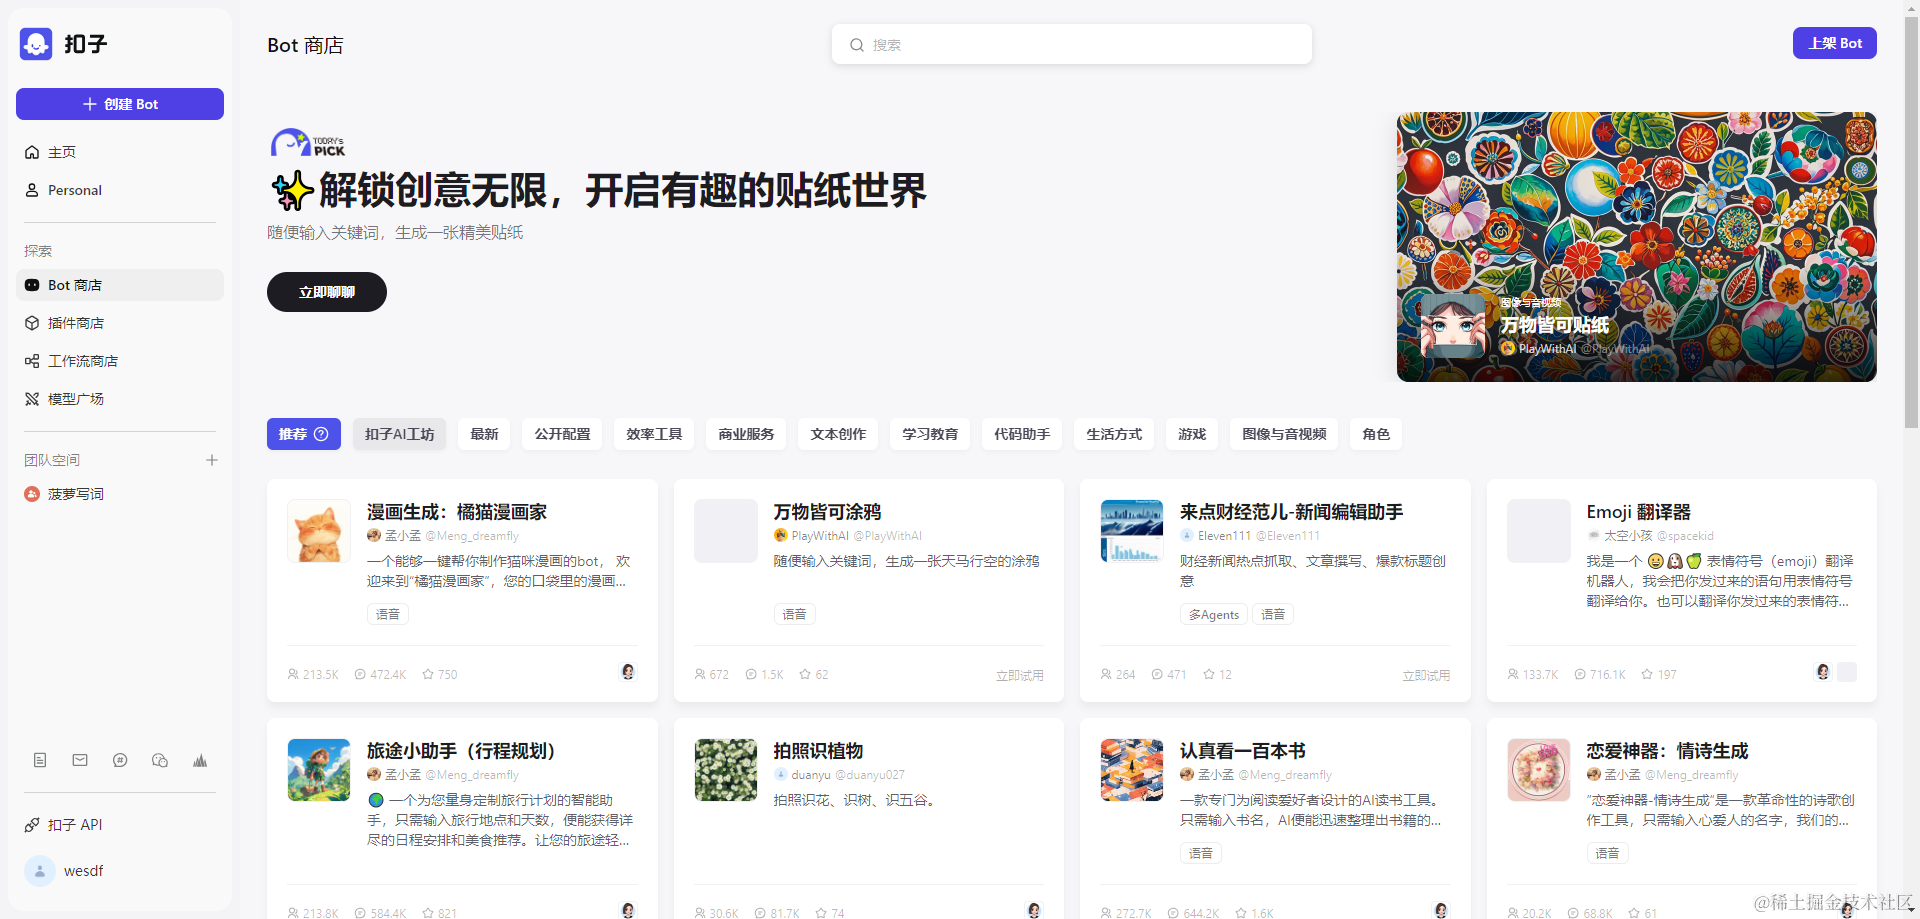This screenshot has height=919, width=1920.
Task: Click the 扣子 logo icon
Action: [36, 44]
